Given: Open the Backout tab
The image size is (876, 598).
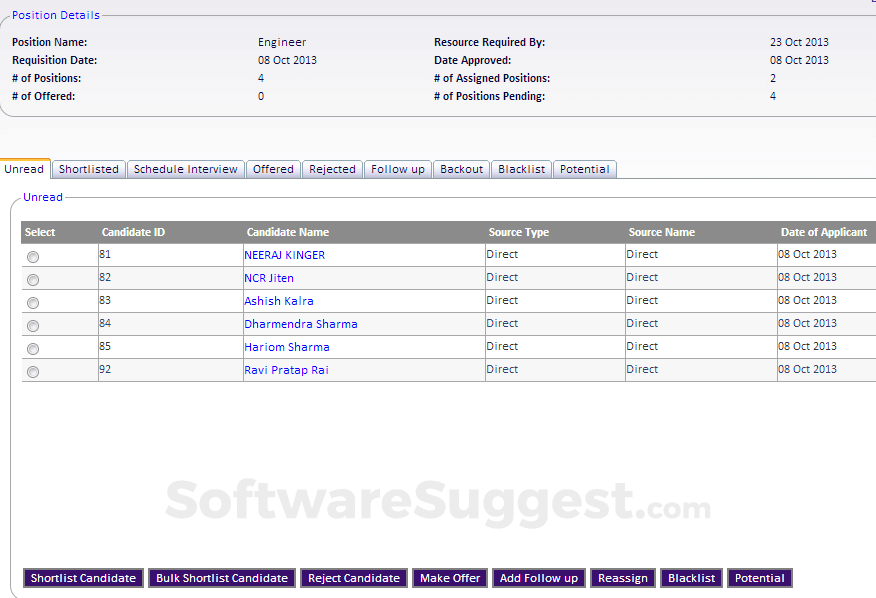Looking at the screenshot, I should (x=461, y=169).
